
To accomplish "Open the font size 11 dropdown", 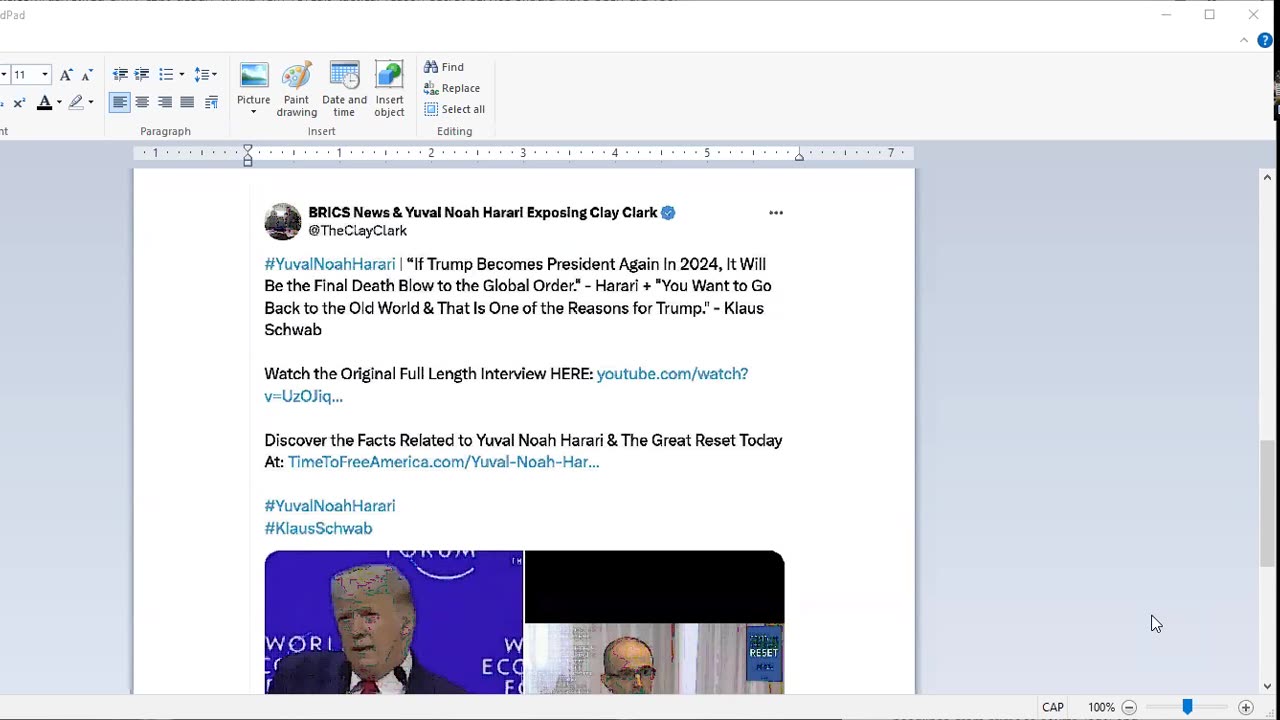I will (45, 75).
